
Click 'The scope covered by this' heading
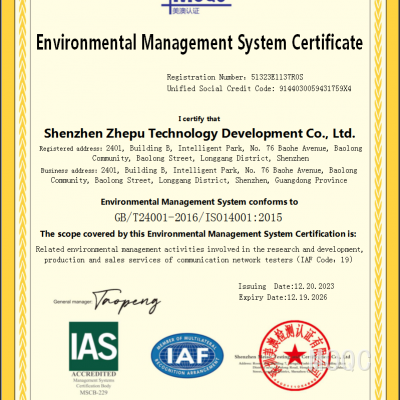[198, 234]
